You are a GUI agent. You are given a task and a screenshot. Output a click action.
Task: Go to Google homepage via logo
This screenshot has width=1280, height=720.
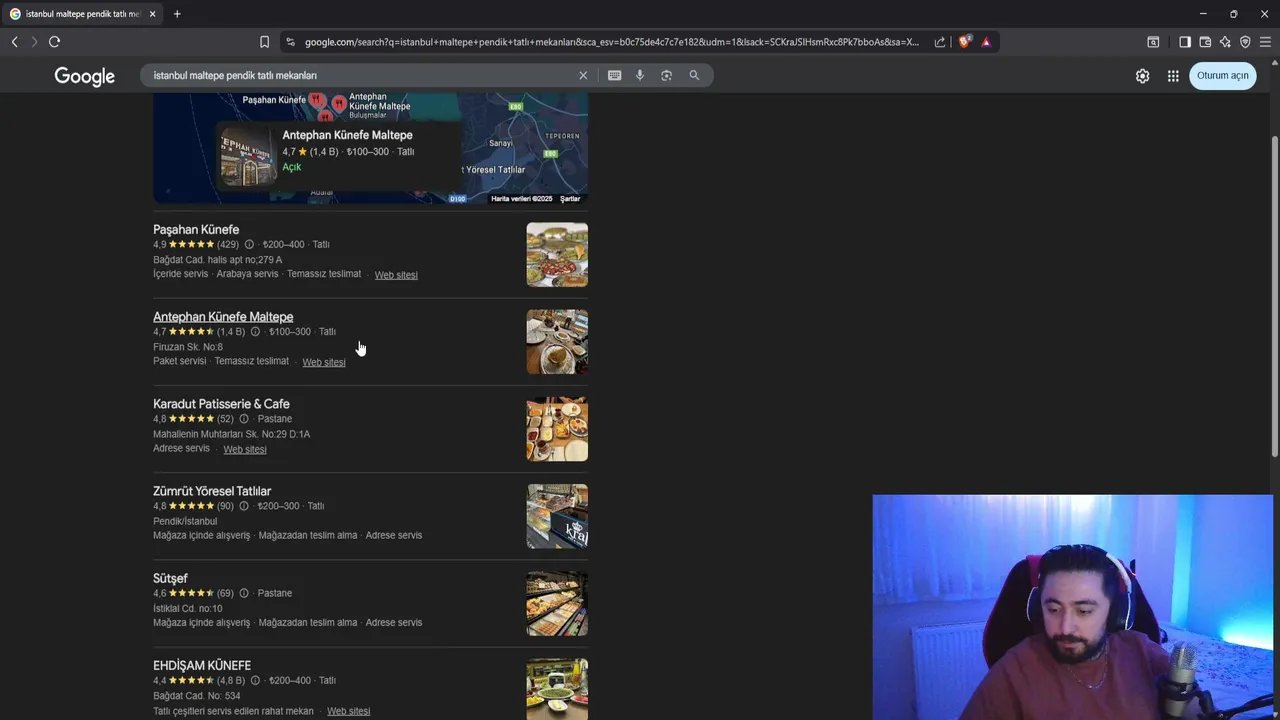[85, 77]
